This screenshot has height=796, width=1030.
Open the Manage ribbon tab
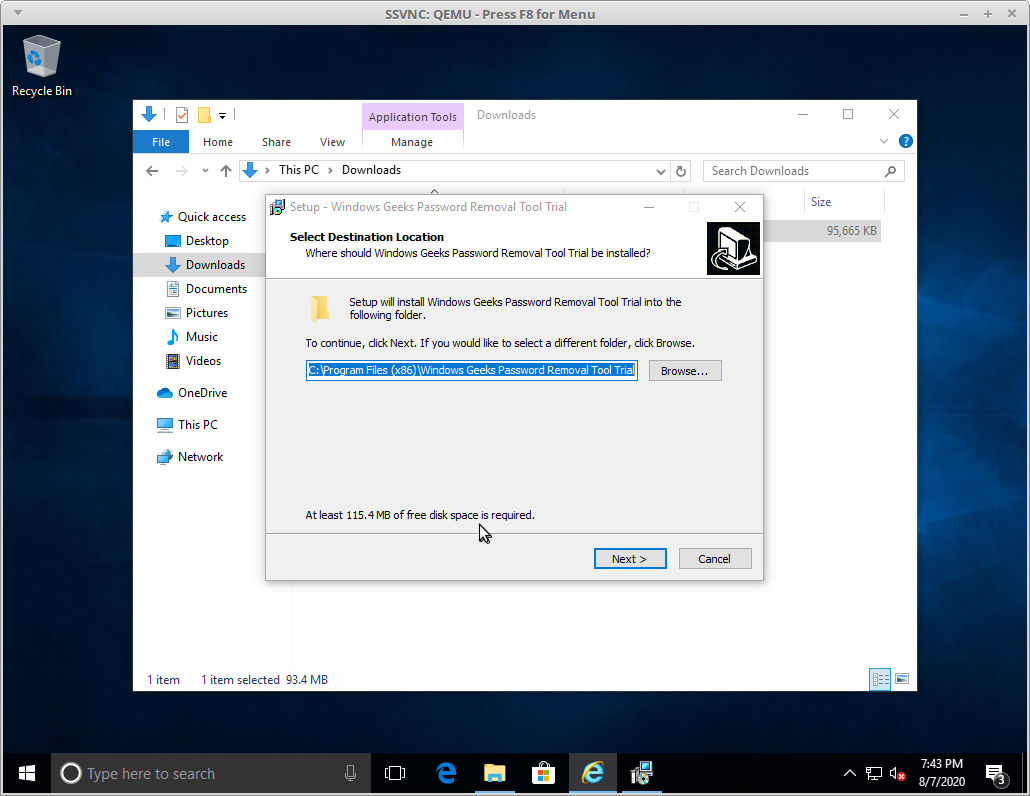(x=412, y=142)
